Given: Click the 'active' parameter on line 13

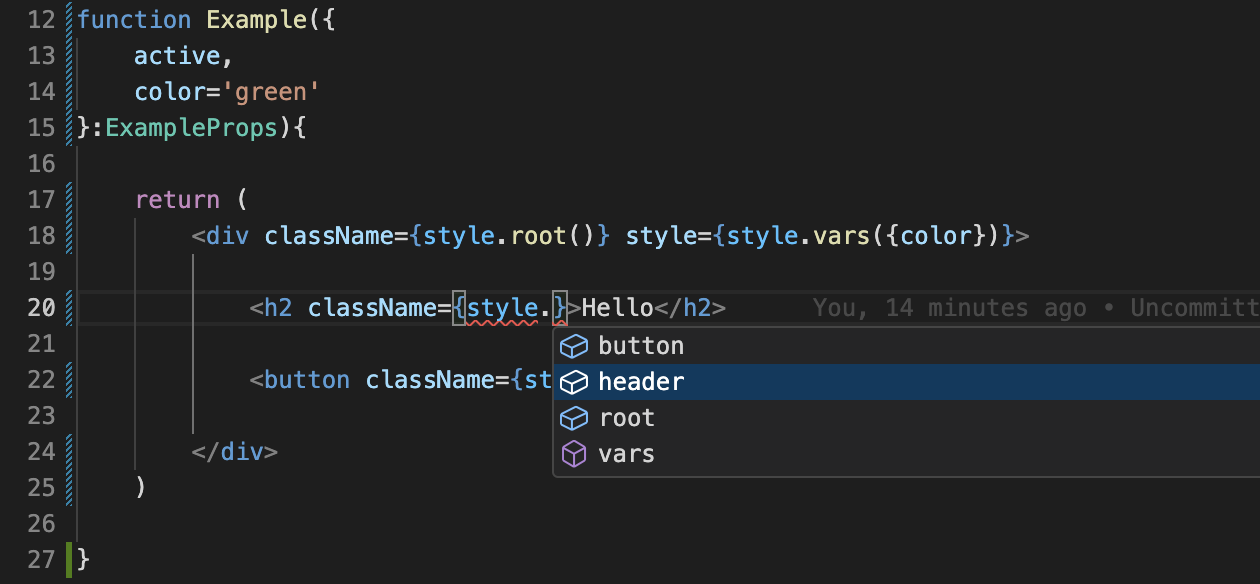Looking at the screenshot, I should click(x=178, y=56).
